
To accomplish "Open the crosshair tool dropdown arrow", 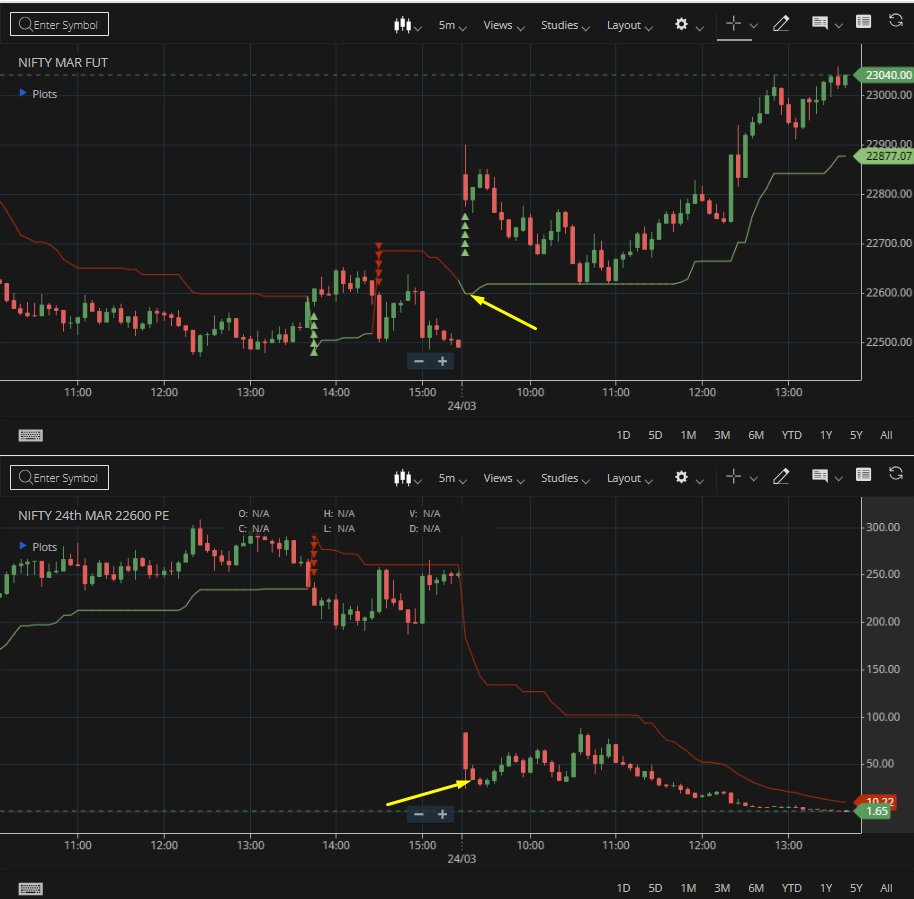I will pyautogui.click(x=753, y=25).
